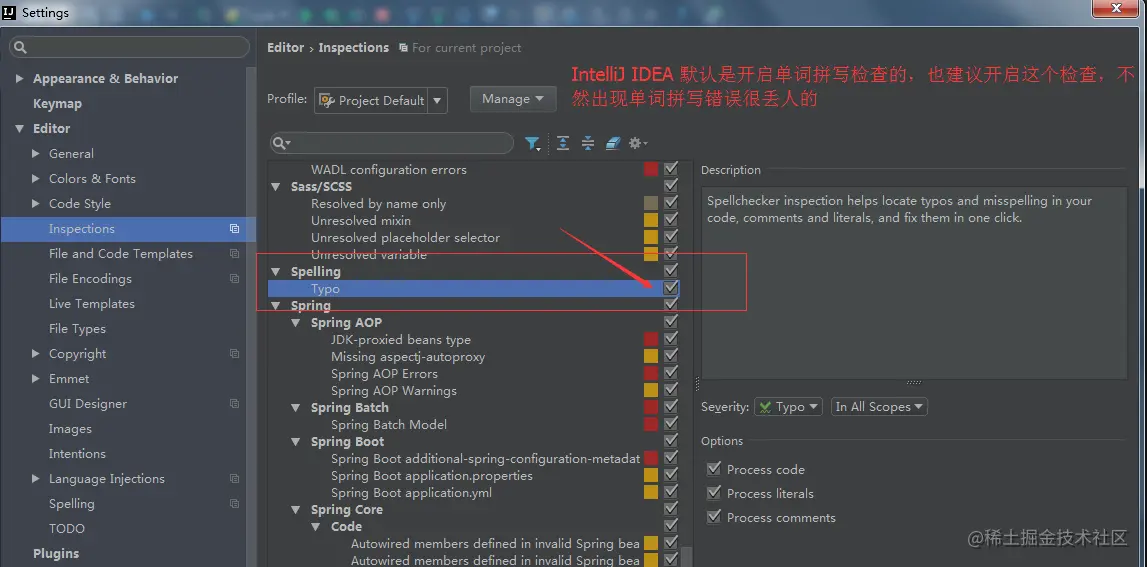Open the TODO settings page
1147x567 pixels.
point(67,528)
